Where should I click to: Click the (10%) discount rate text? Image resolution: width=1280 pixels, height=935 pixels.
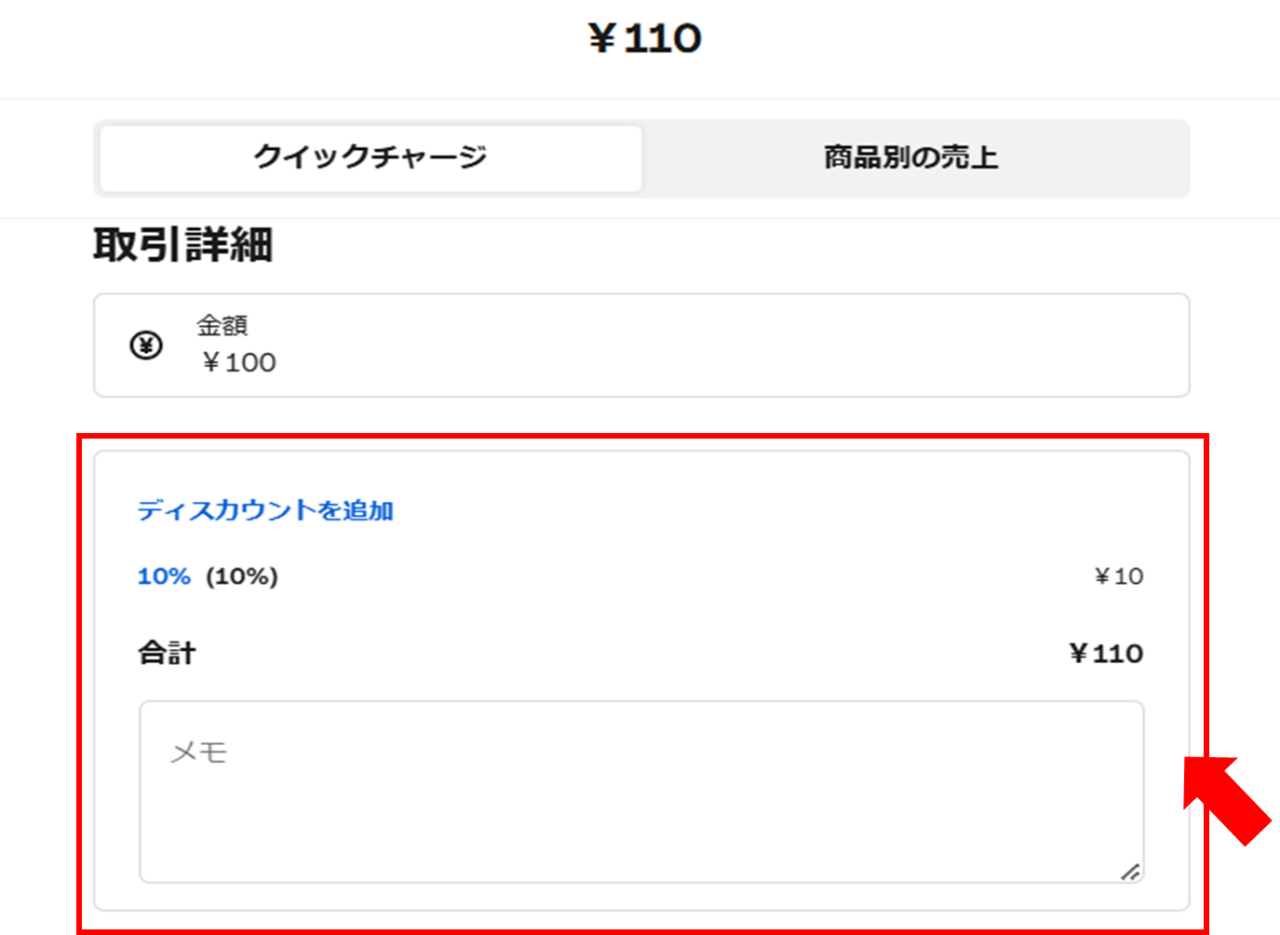tap(242, 576)
